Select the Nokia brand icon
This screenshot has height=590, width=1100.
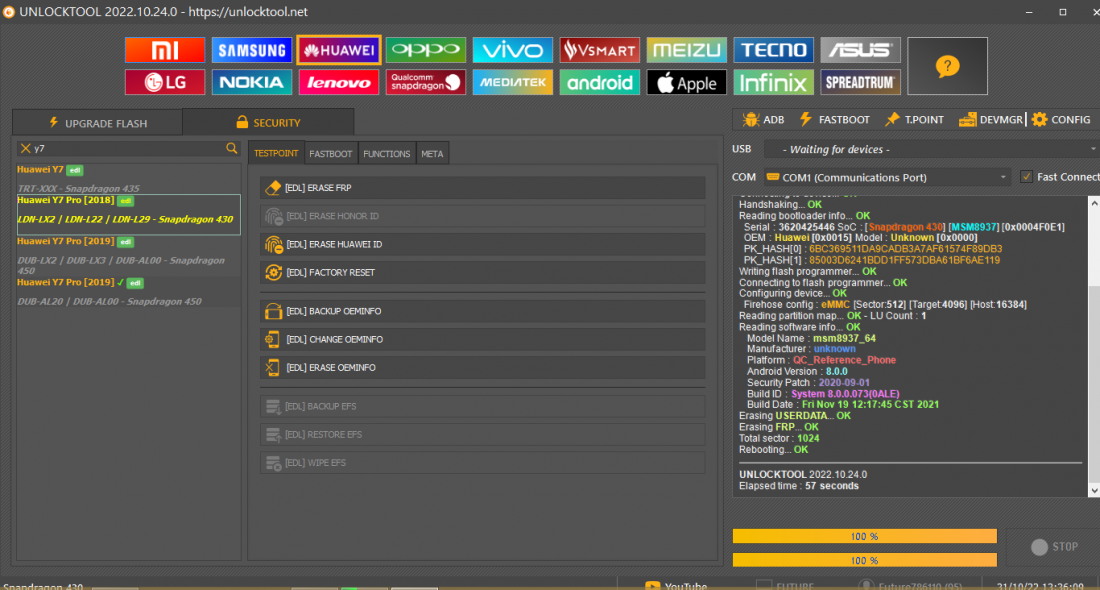click(252, 82)
